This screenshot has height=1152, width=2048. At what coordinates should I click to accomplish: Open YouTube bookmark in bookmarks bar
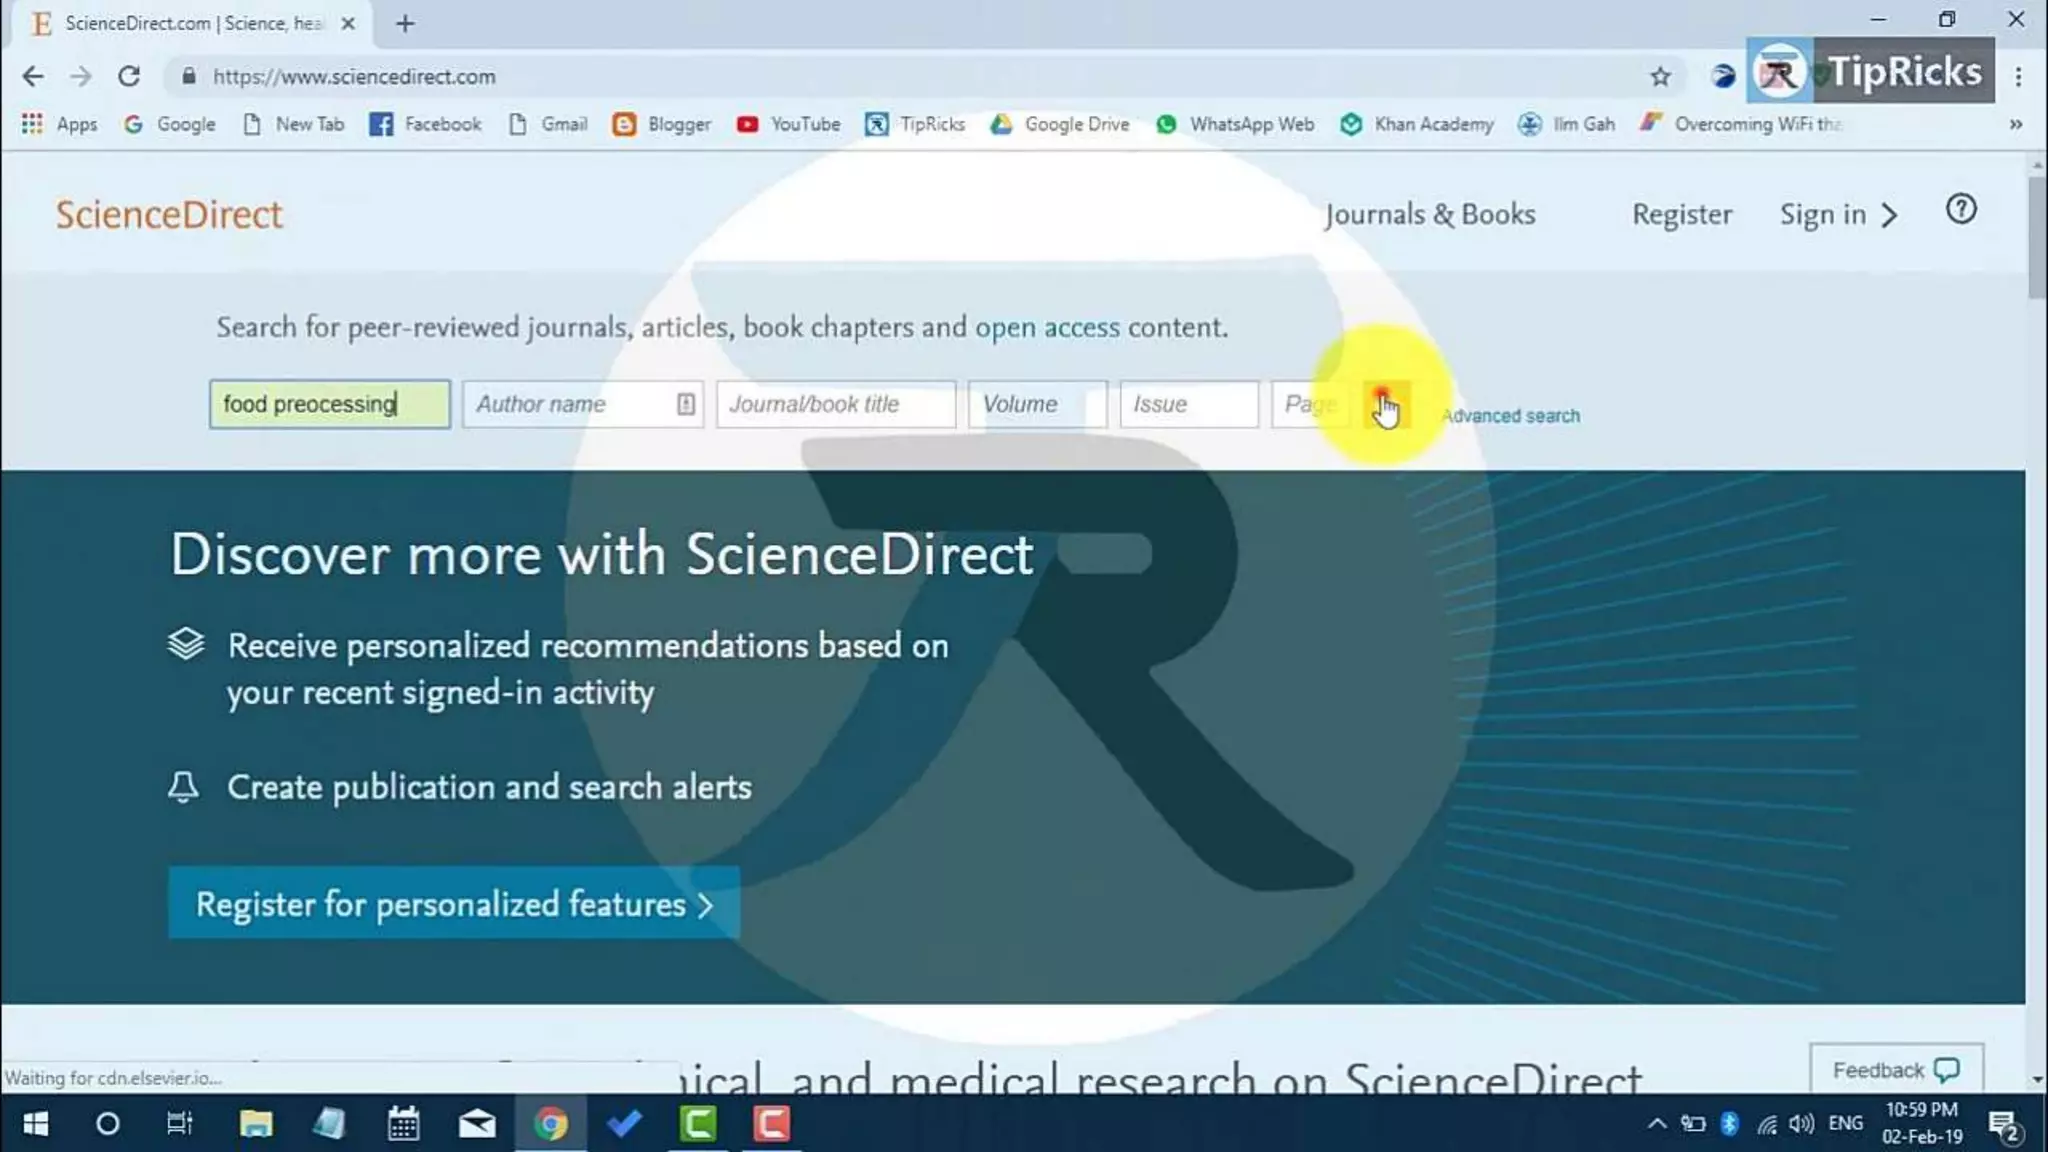coord(788,124)
